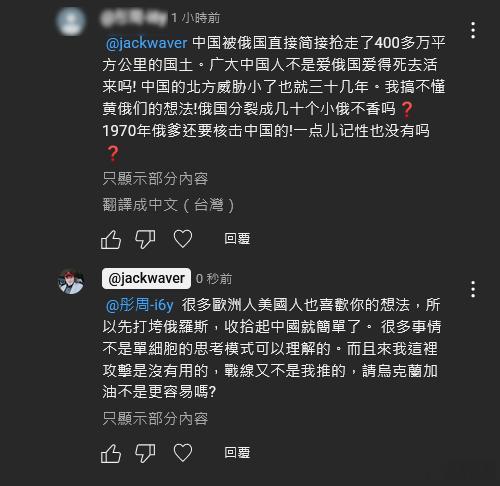Open the blurred first commenter avatar

(x=70, y=21)
